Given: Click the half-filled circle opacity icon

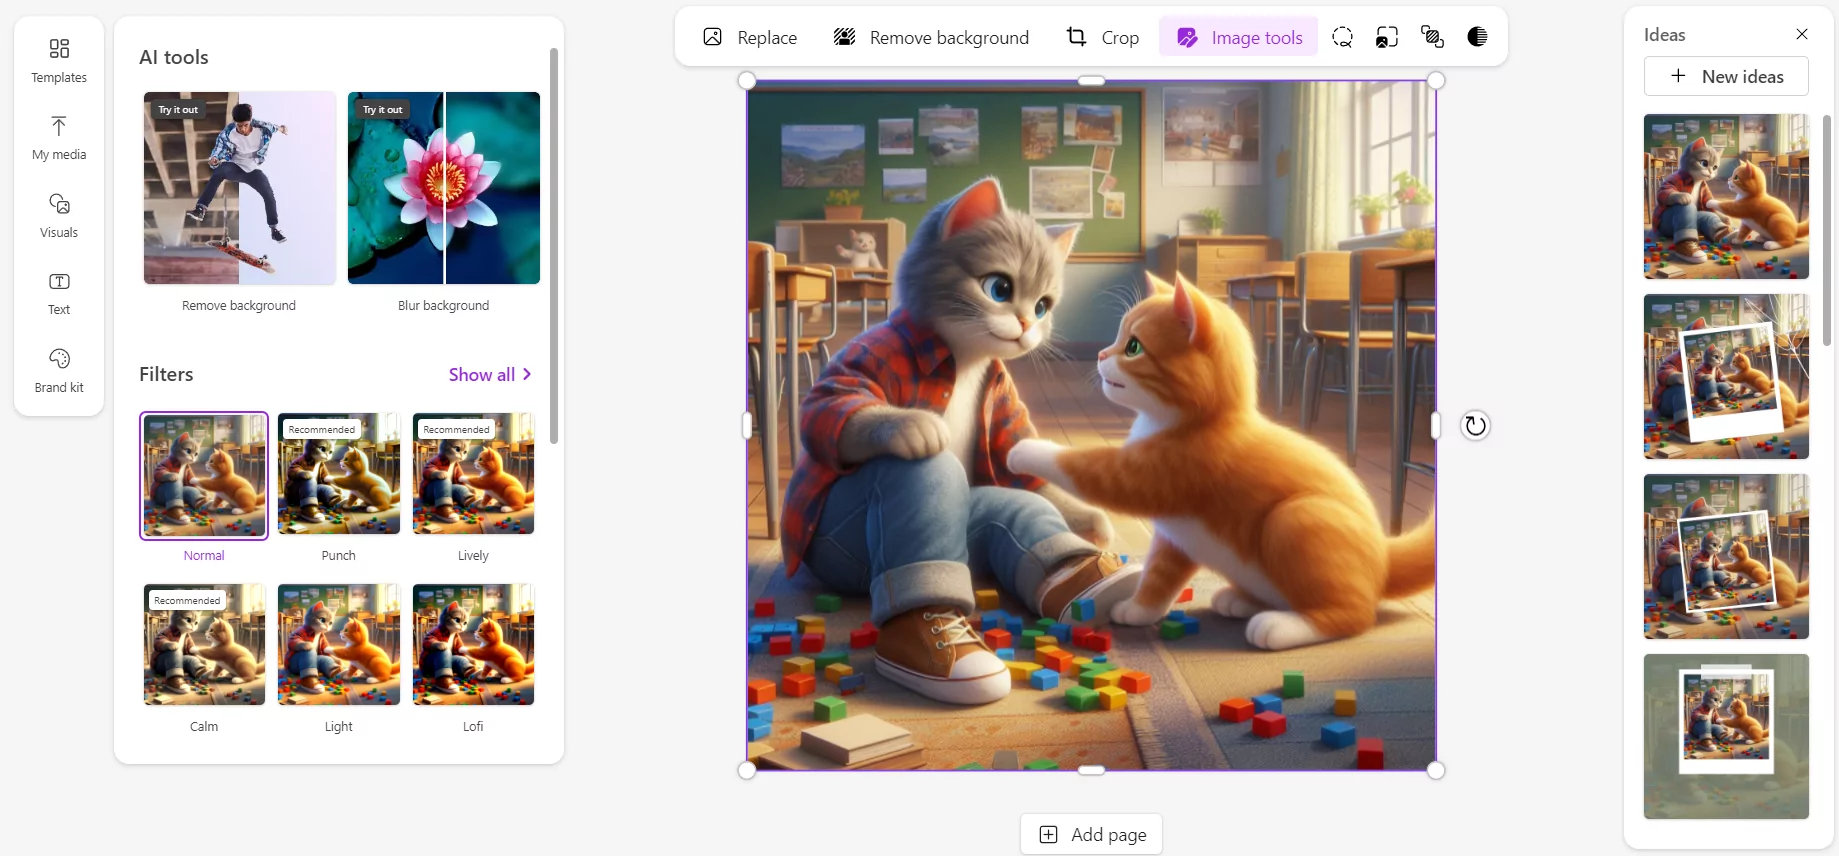Looking at the screenshot, I should point(1477,37).
